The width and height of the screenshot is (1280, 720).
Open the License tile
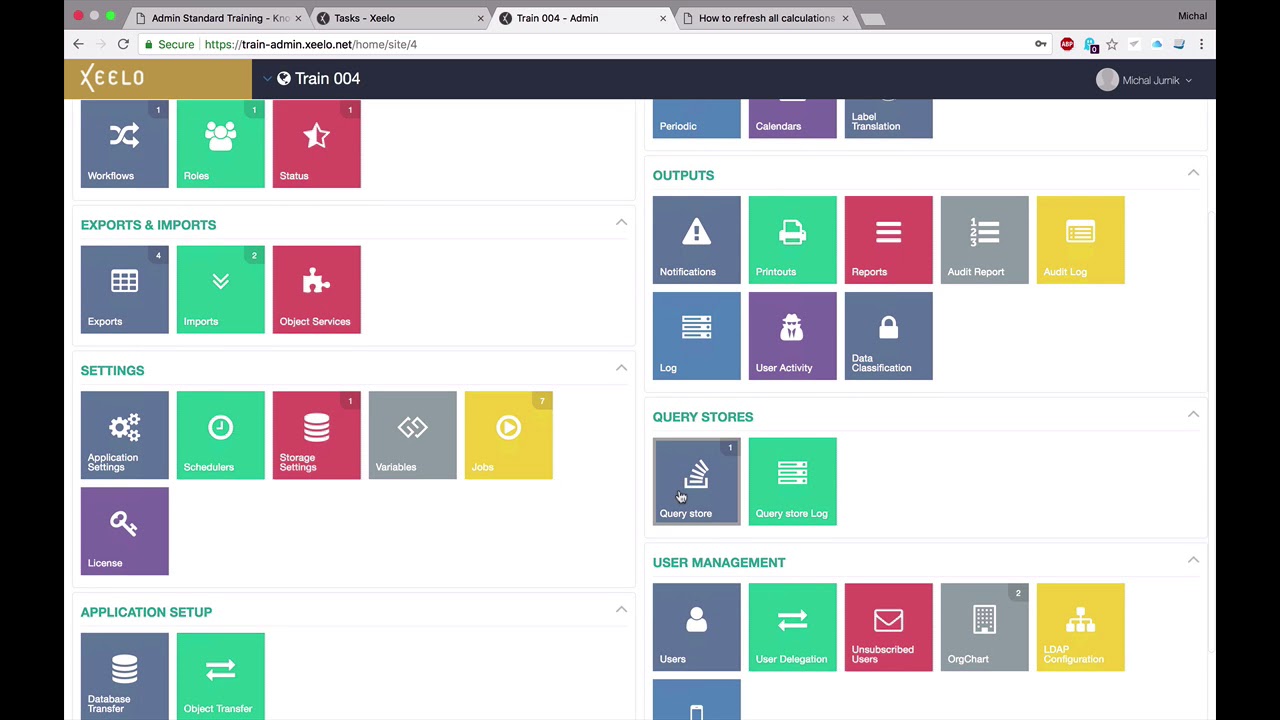[x=124, y=531]
